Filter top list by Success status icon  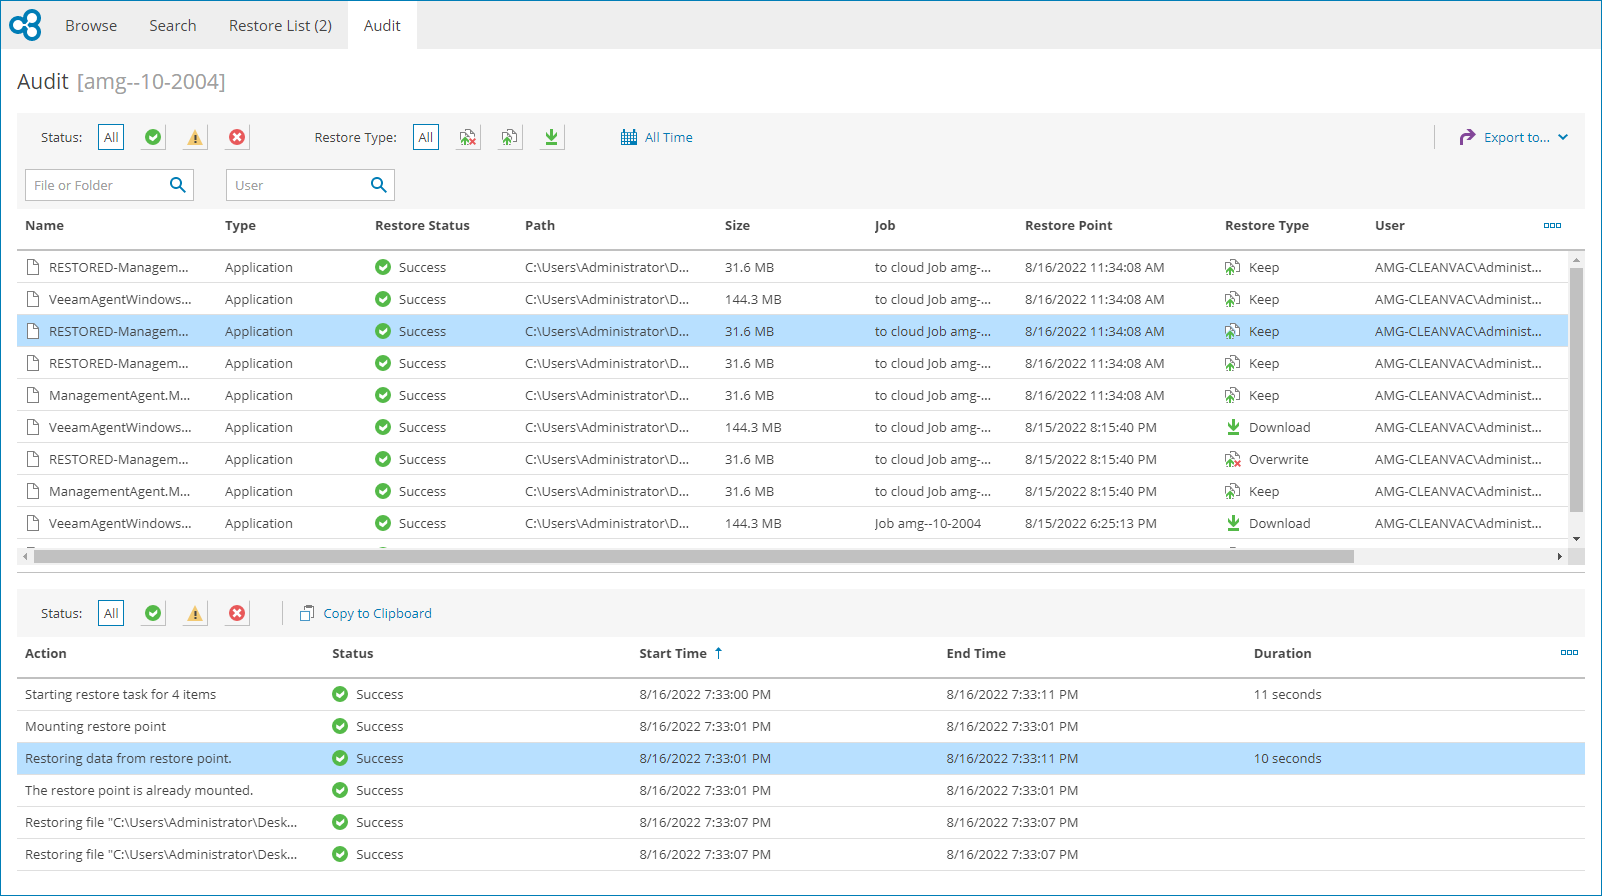153,137
